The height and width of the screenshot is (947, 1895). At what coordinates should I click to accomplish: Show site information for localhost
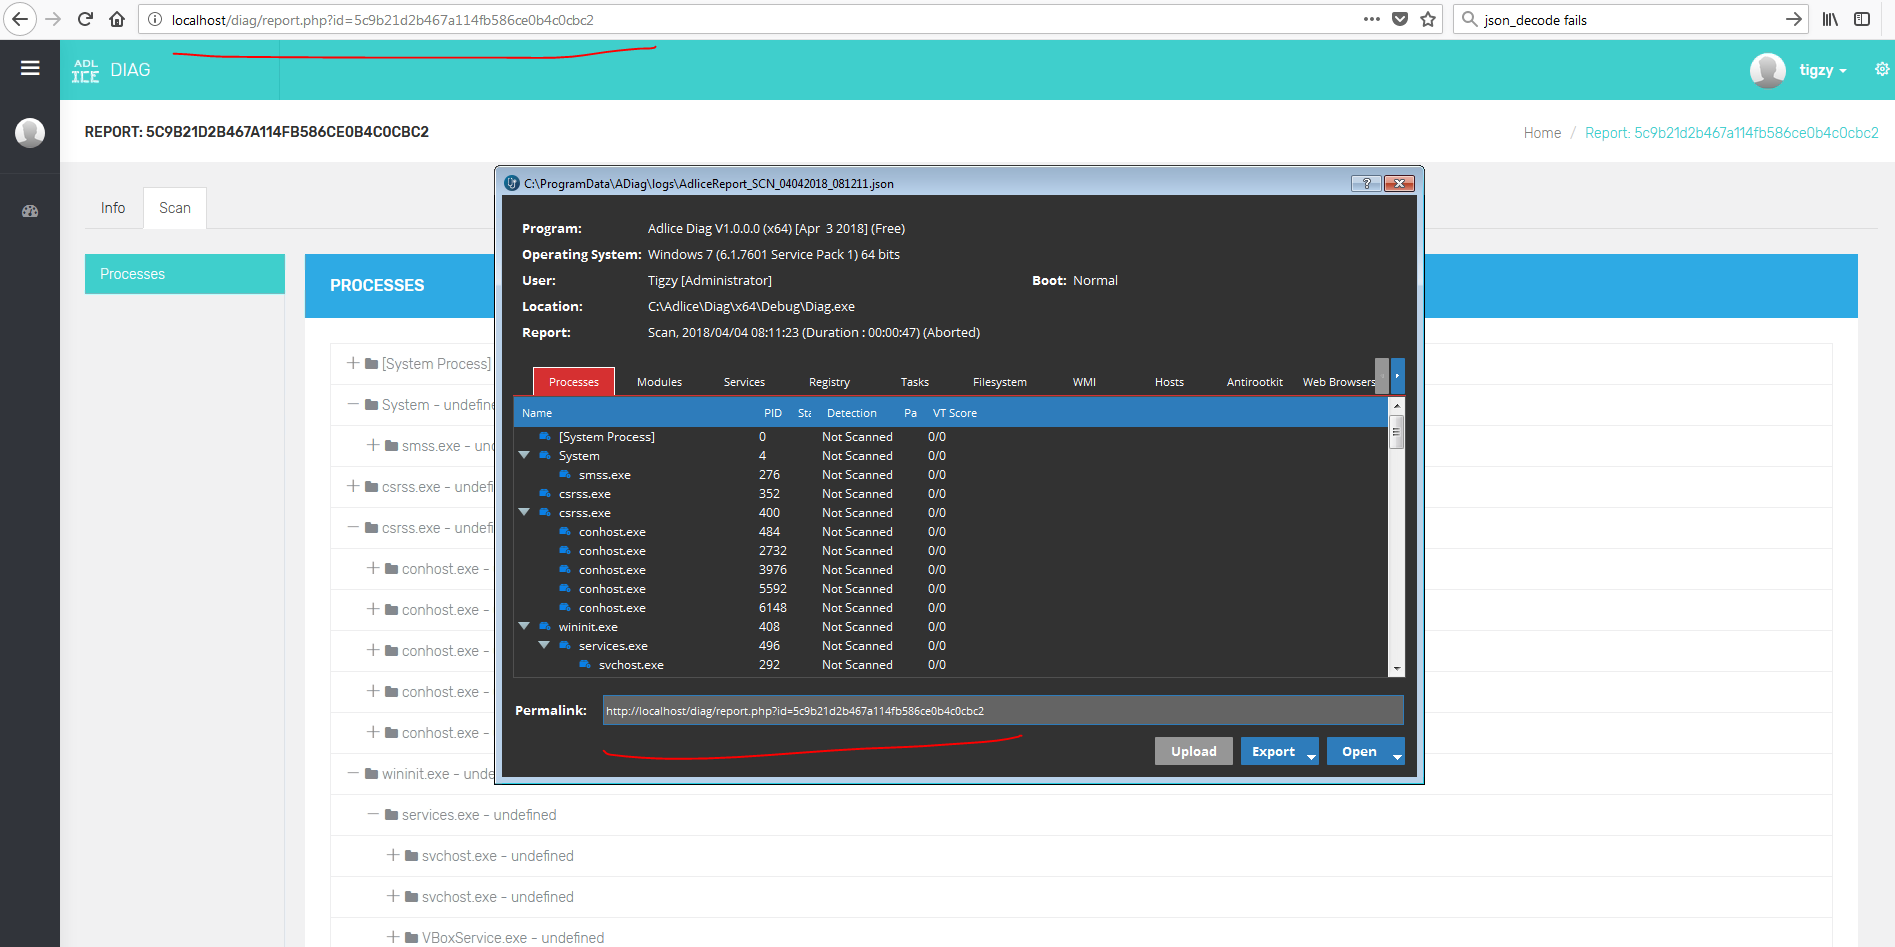tap(155, 19)
